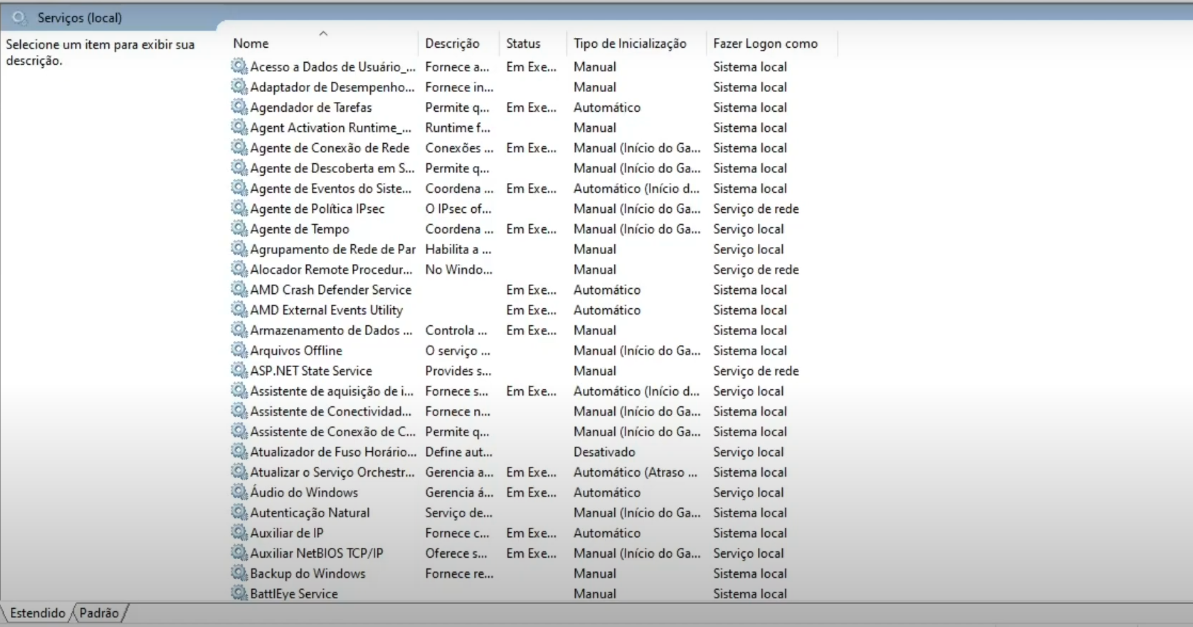Click gear icon of Auxiliar NetBIOS TCP/IP
Viewport: 1193px width, 627px height.
[239, 553]
